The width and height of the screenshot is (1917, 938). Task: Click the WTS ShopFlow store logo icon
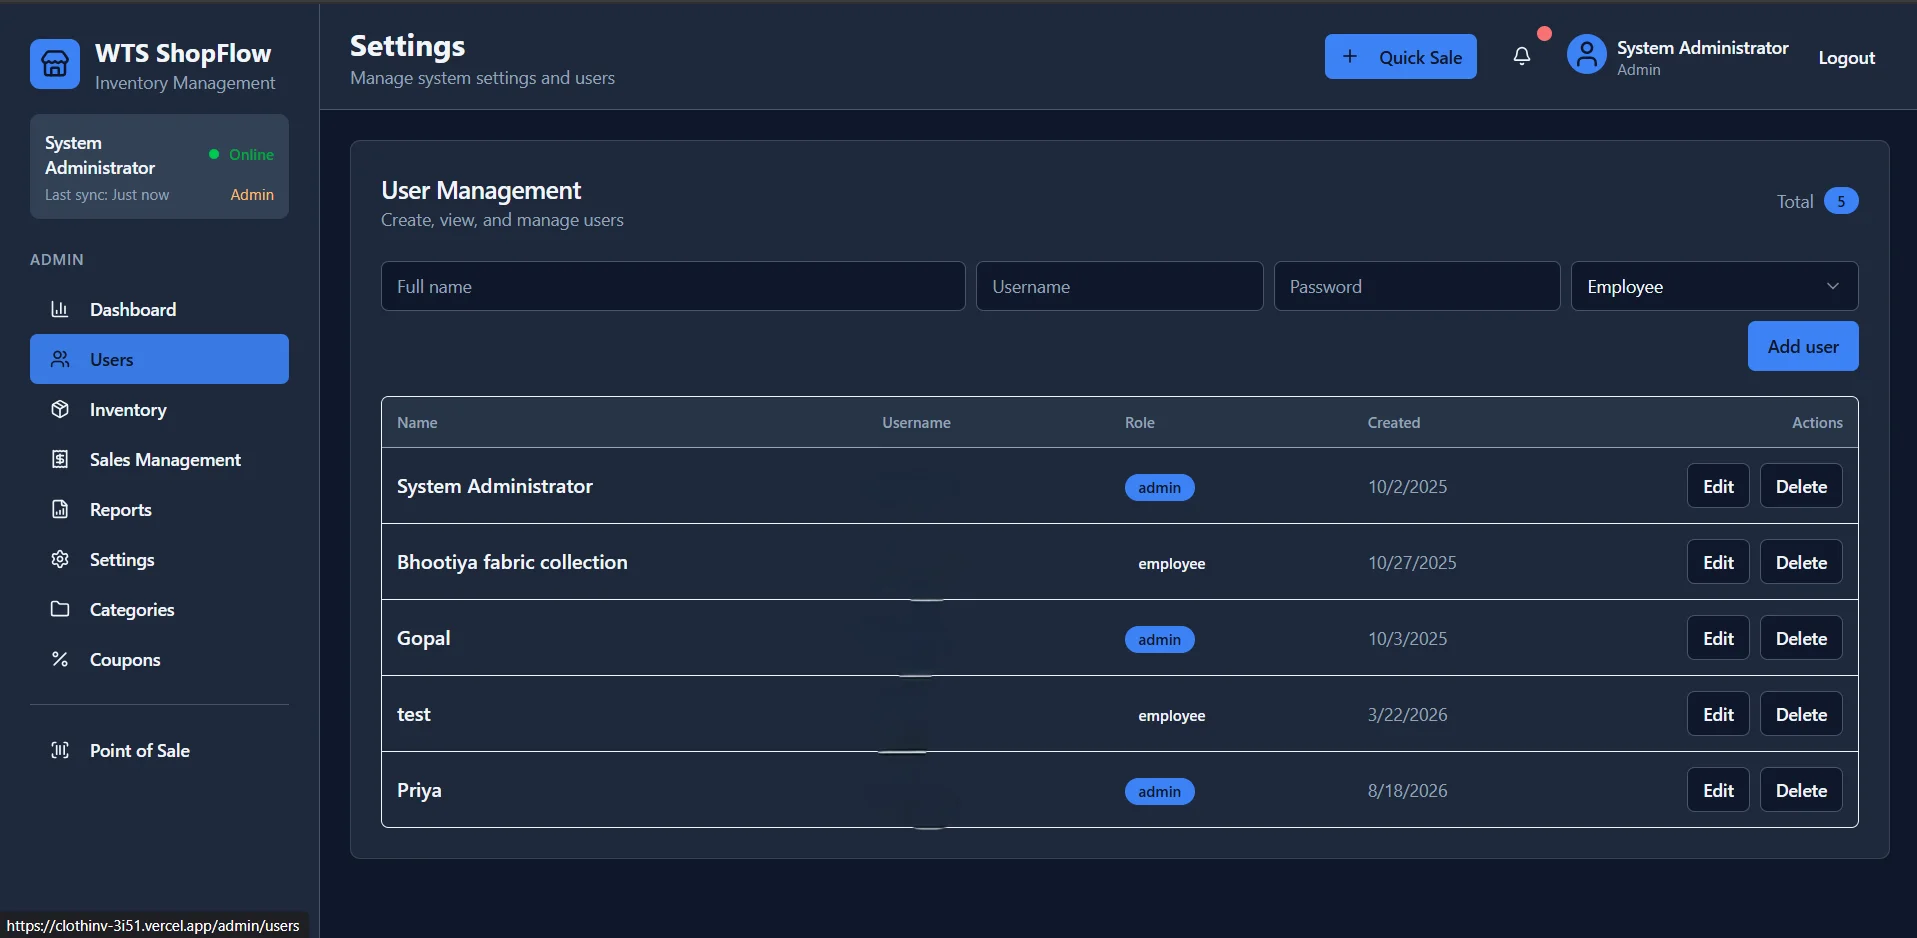(x=55, y=64)
